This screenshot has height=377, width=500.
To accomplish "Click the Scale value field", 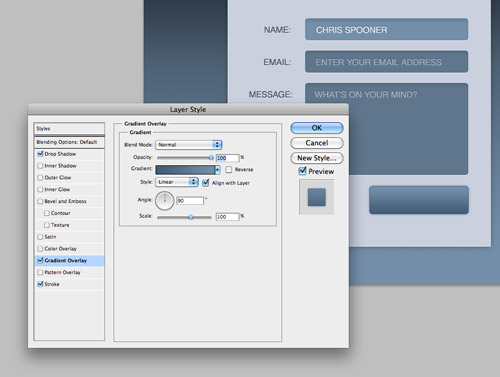I will coord(228,217).
